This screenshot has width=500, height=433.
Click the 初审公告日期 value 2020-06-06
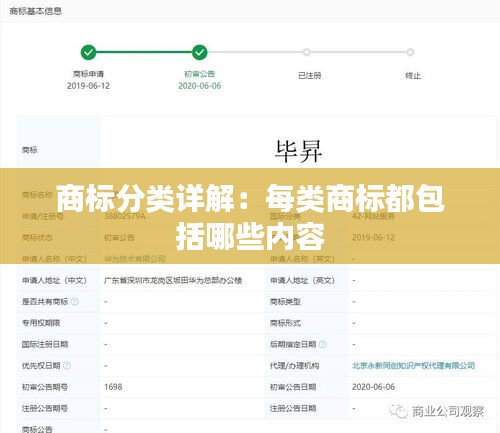pos(373,387)
